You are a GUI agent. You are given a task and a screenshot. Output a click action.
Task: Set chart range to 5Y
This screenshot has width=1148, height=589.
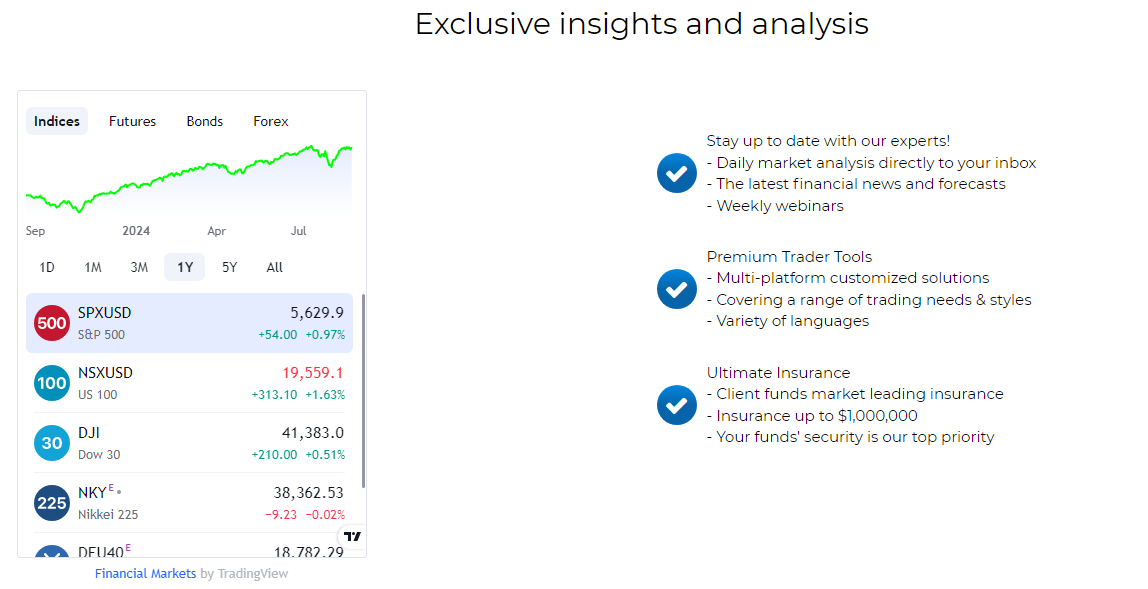tap(230, 267)
